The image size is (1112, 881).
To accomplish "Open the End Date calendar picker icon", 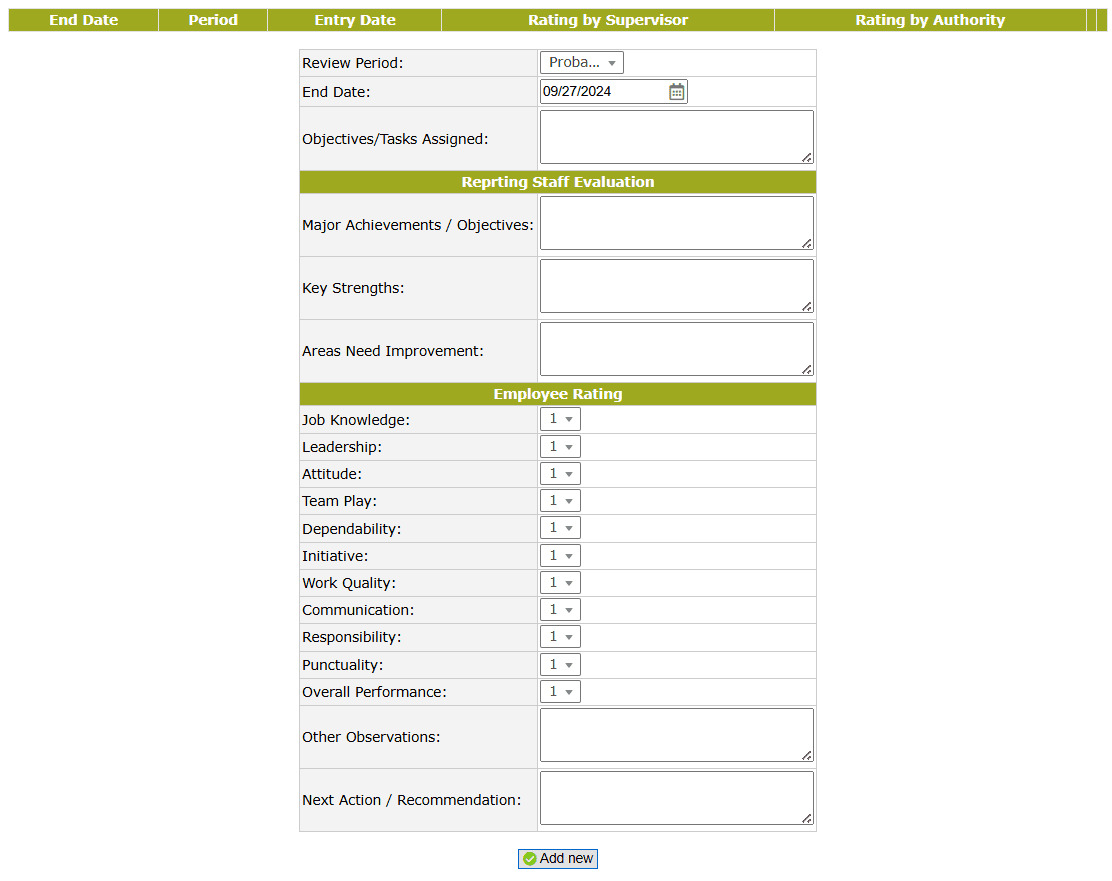I will coord(677,92).
